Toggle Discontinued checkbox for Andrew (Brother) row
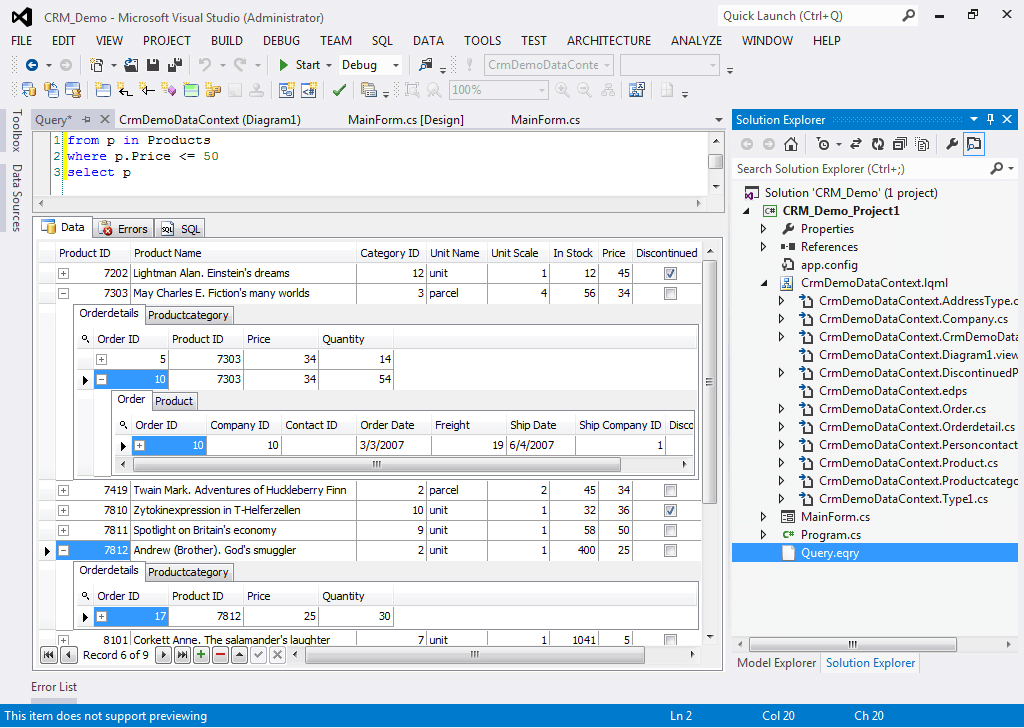The width and height of the screenshot is (1024, 728). click(x=670, y=550)
